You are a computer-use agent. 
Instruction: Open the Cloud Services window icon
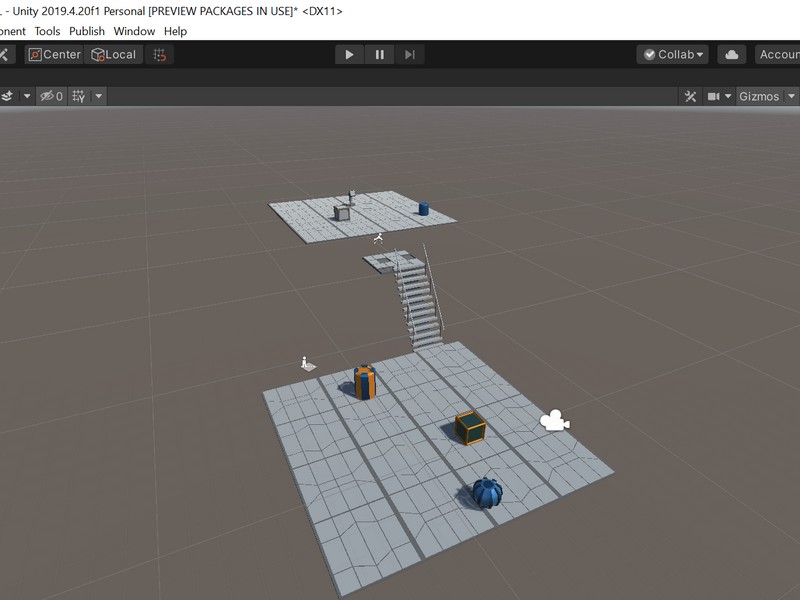click(x=731, y=53)
